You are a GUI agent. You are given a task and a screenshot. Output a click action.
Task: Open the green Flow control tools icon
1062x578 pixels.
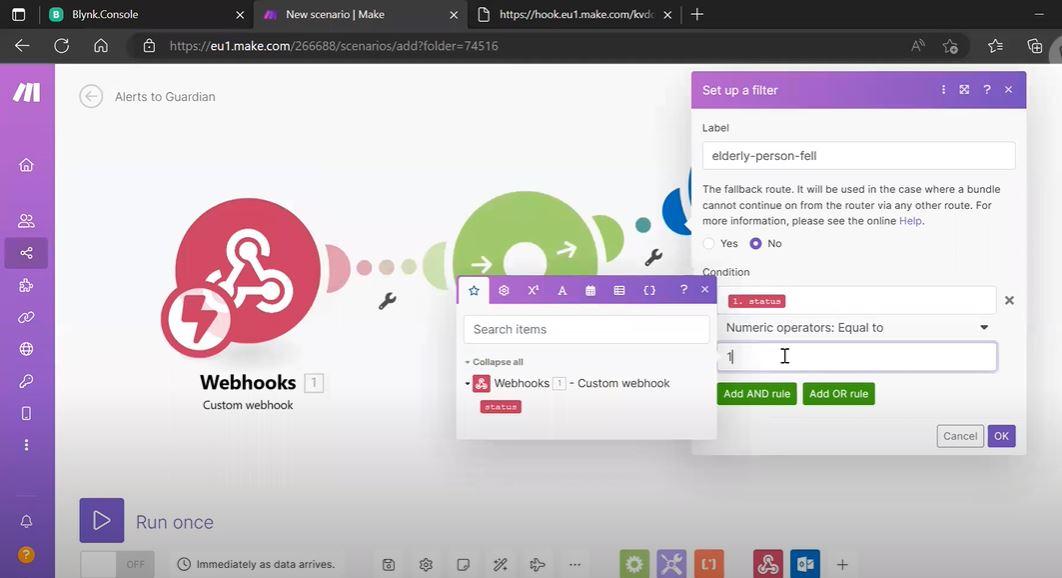tap(635, 564)
